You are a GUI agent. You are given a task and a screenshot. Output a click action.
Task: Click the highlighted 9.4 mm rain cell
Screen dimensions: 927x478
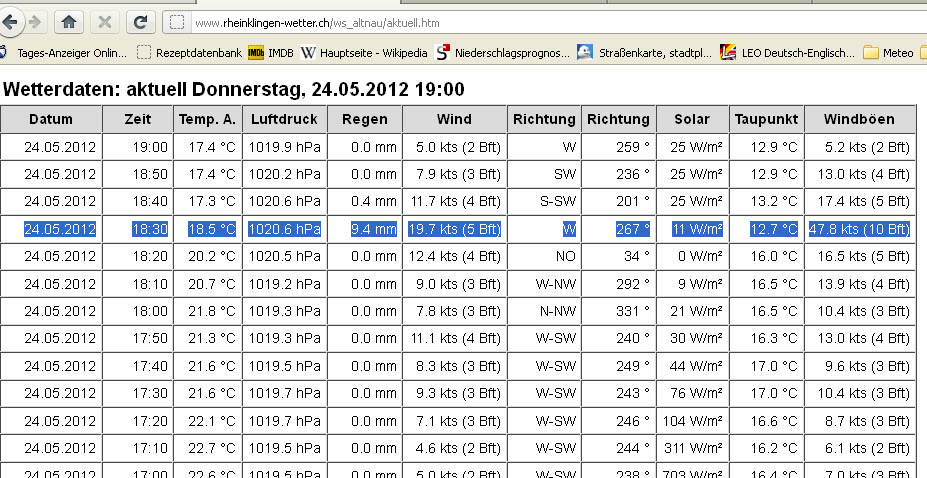(365, 229)
